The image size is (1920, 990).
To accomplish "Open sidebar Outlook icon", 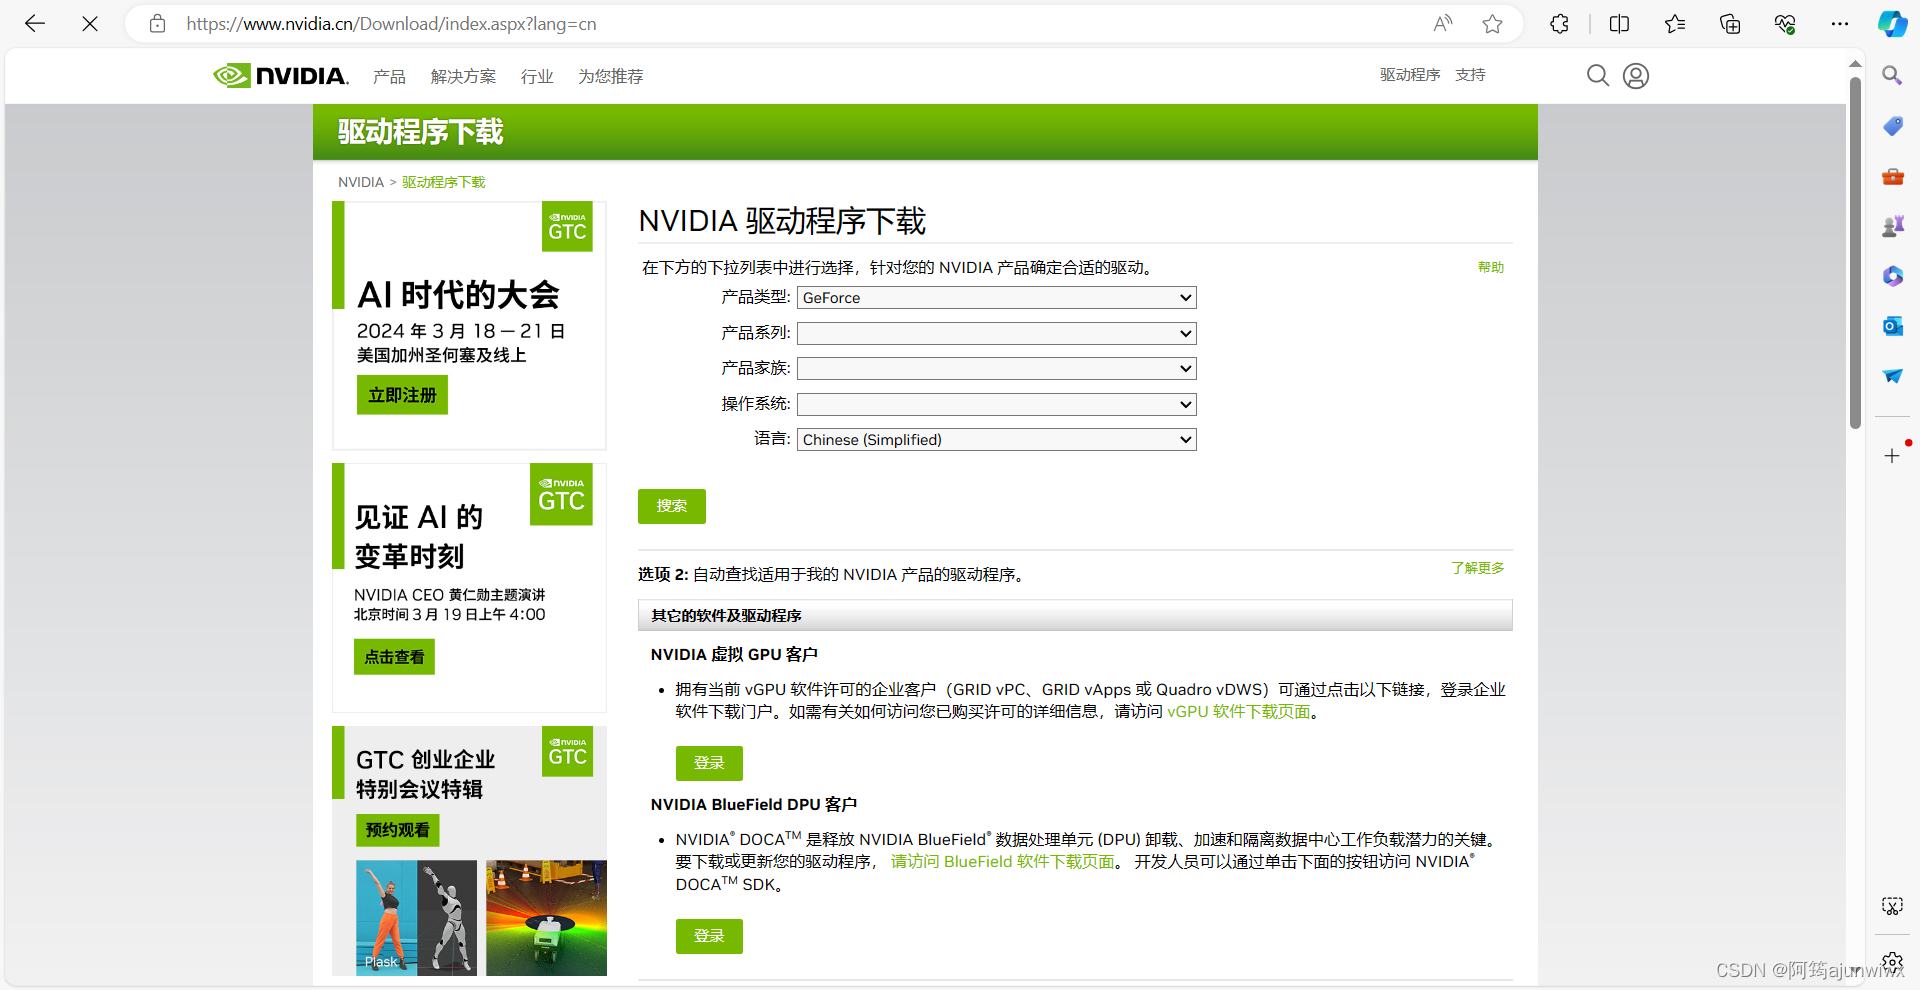I will [1892, 326].
